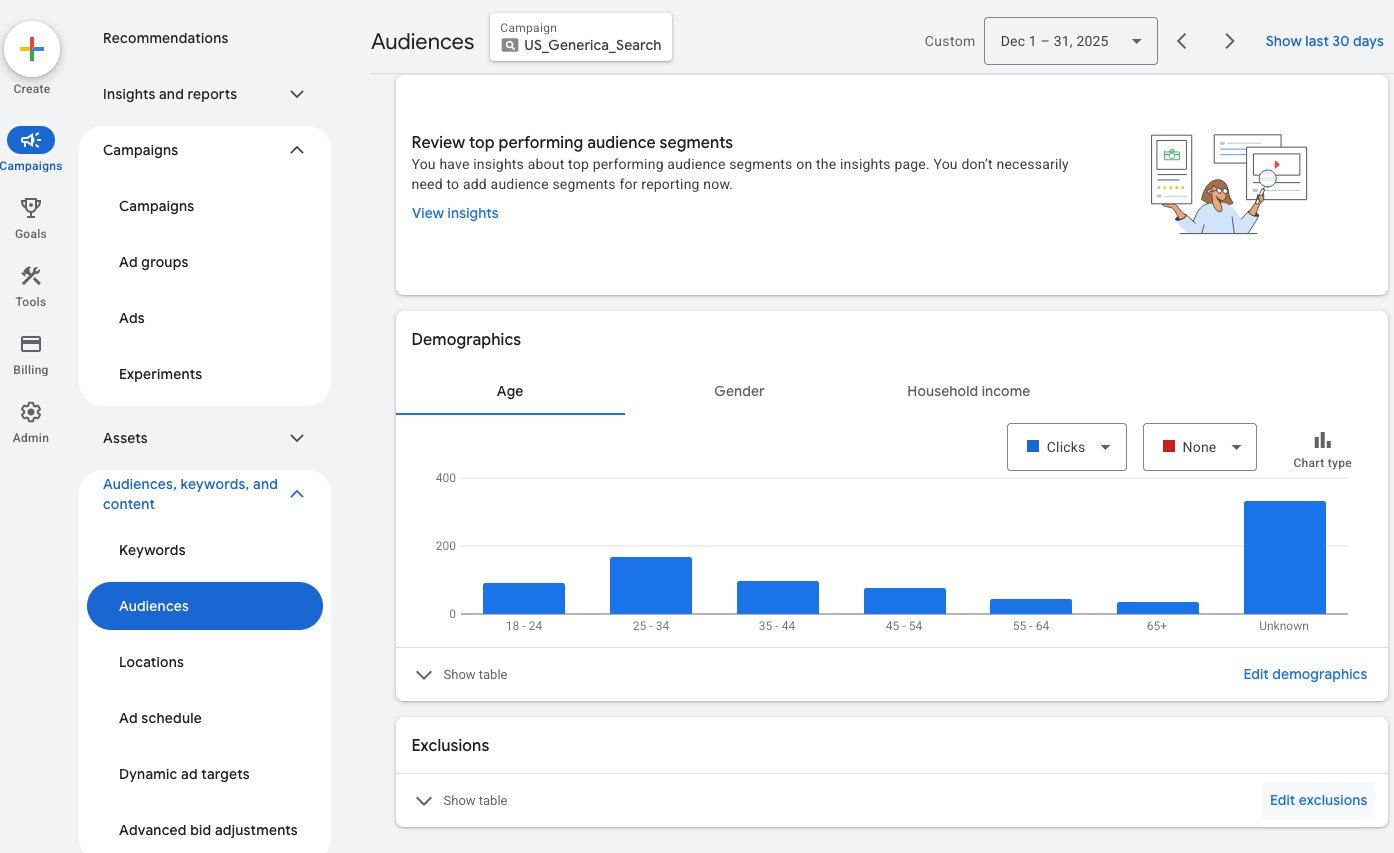Click the Tools wrench icon
Screen dimensions: 1394x853
pos(30,276)
